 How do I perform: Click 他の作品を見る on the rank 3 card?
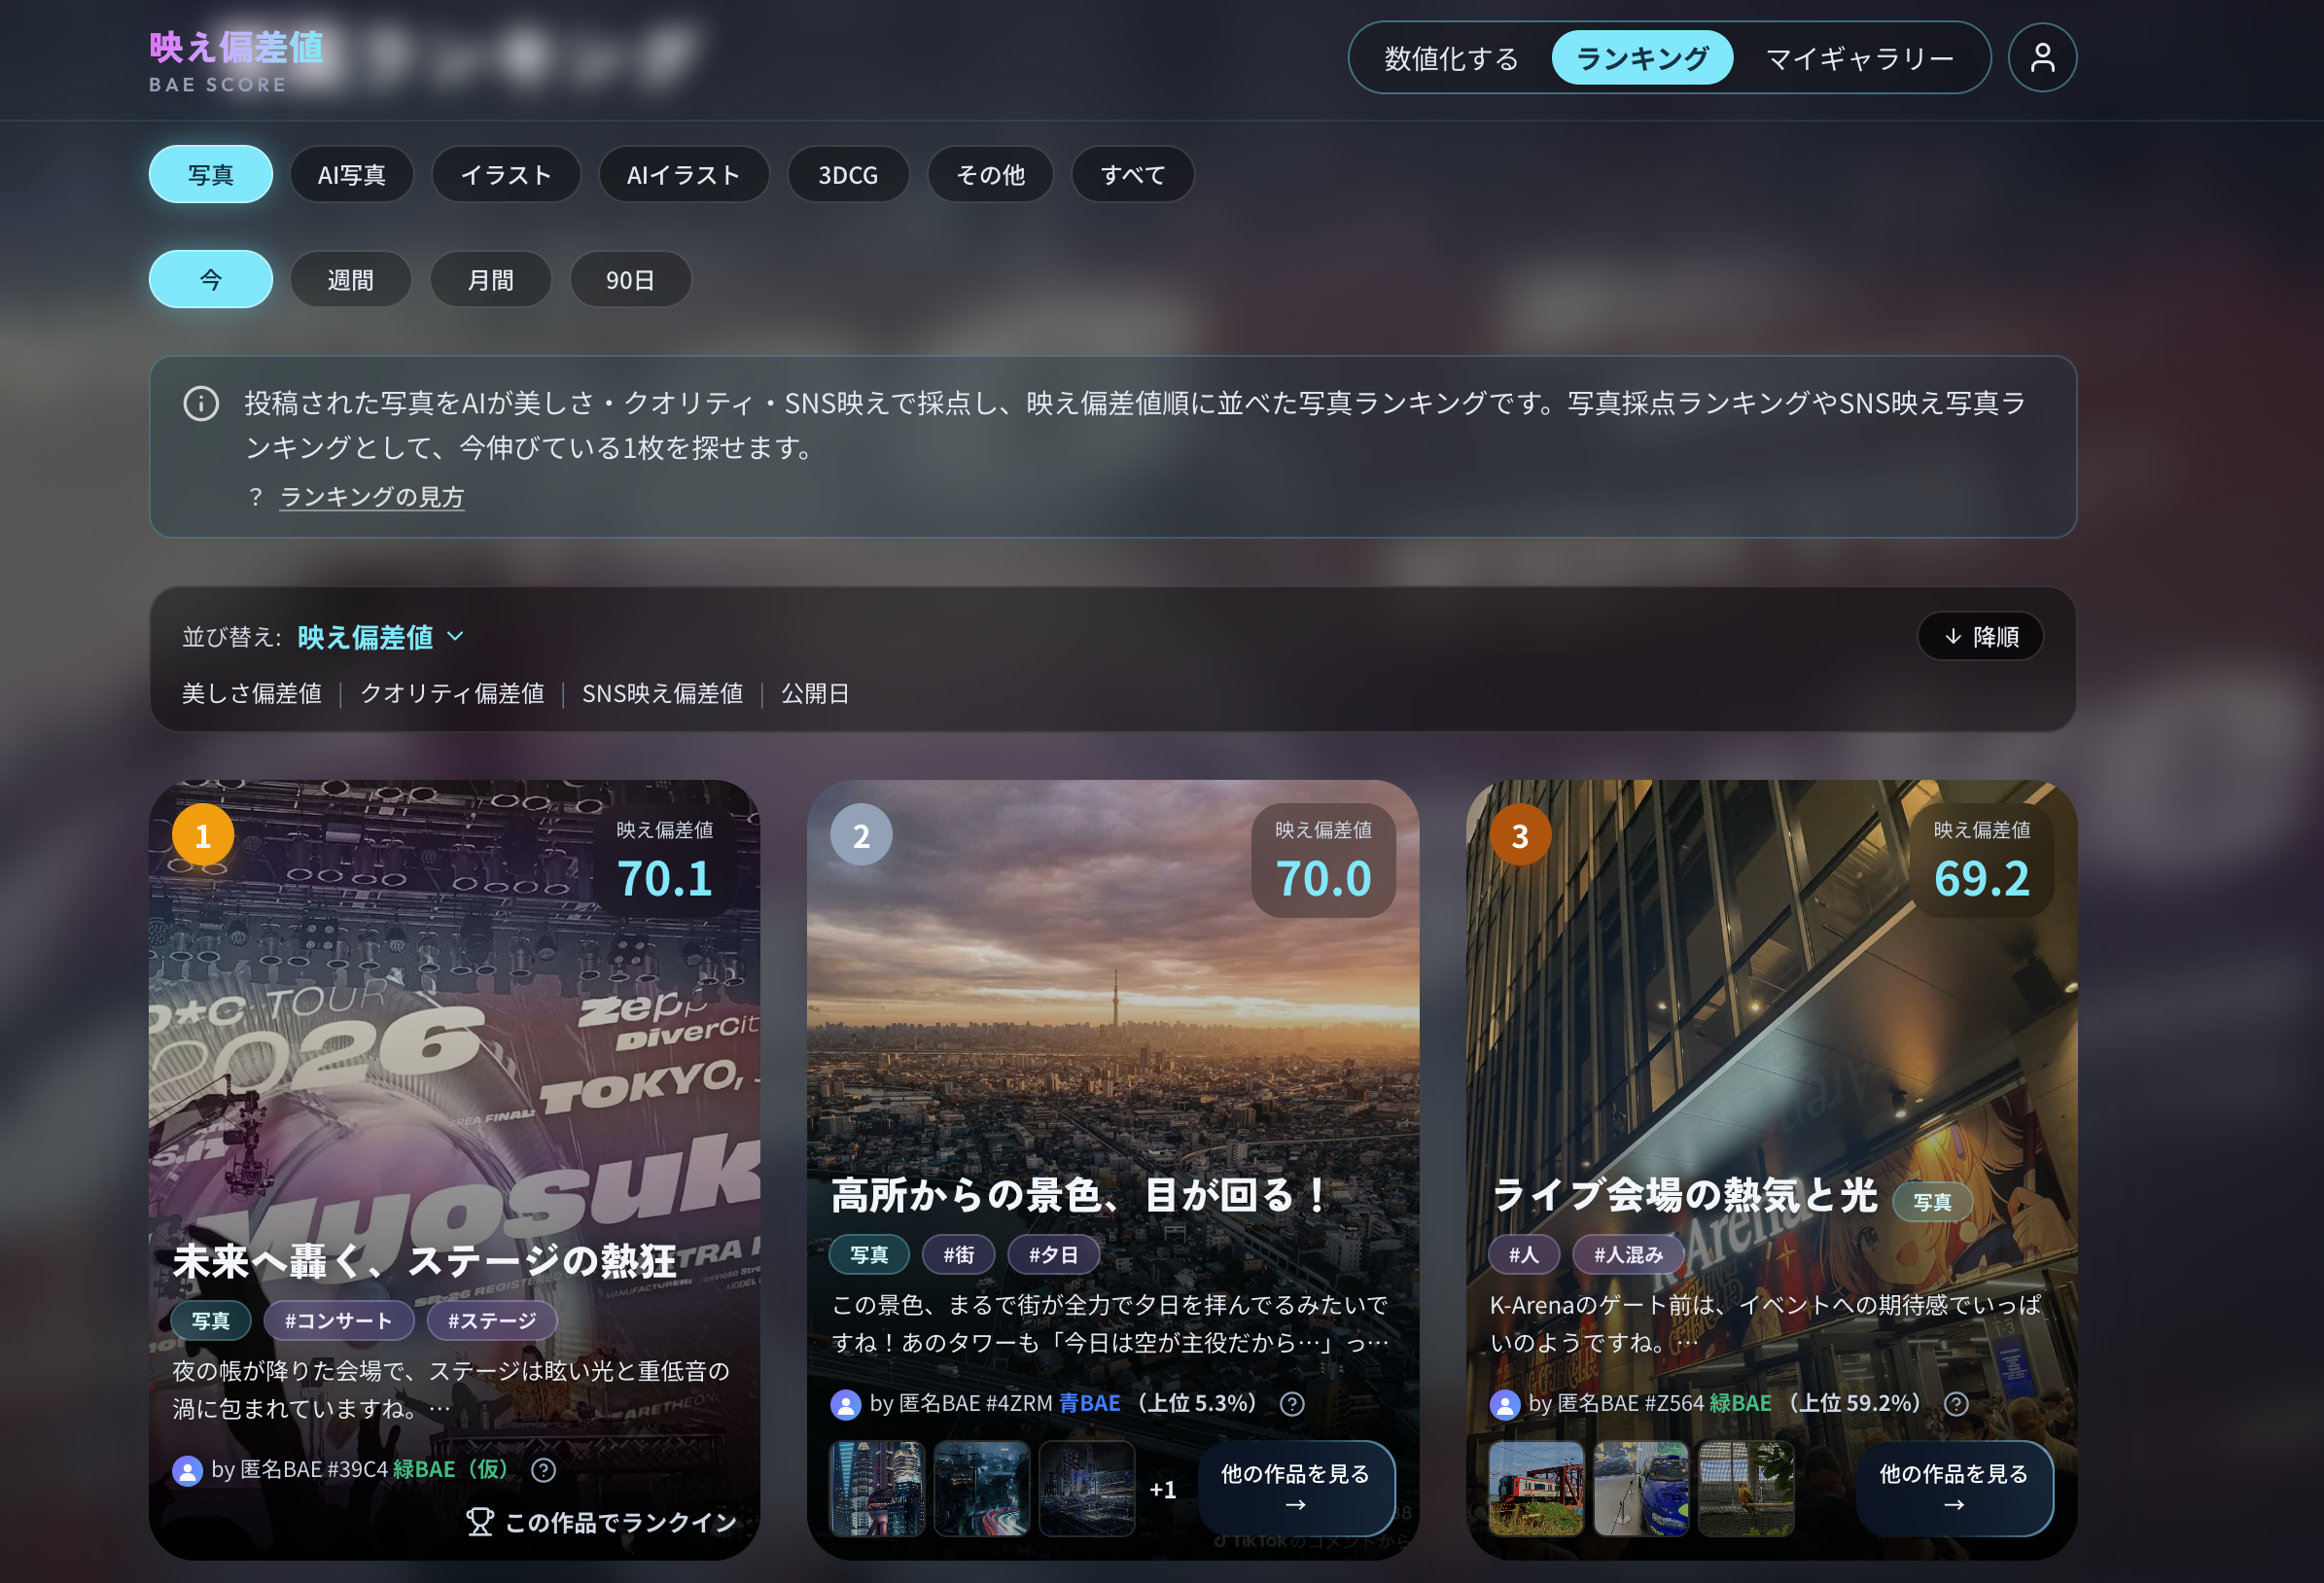pyautogui.click(x=1954, y=1489)
